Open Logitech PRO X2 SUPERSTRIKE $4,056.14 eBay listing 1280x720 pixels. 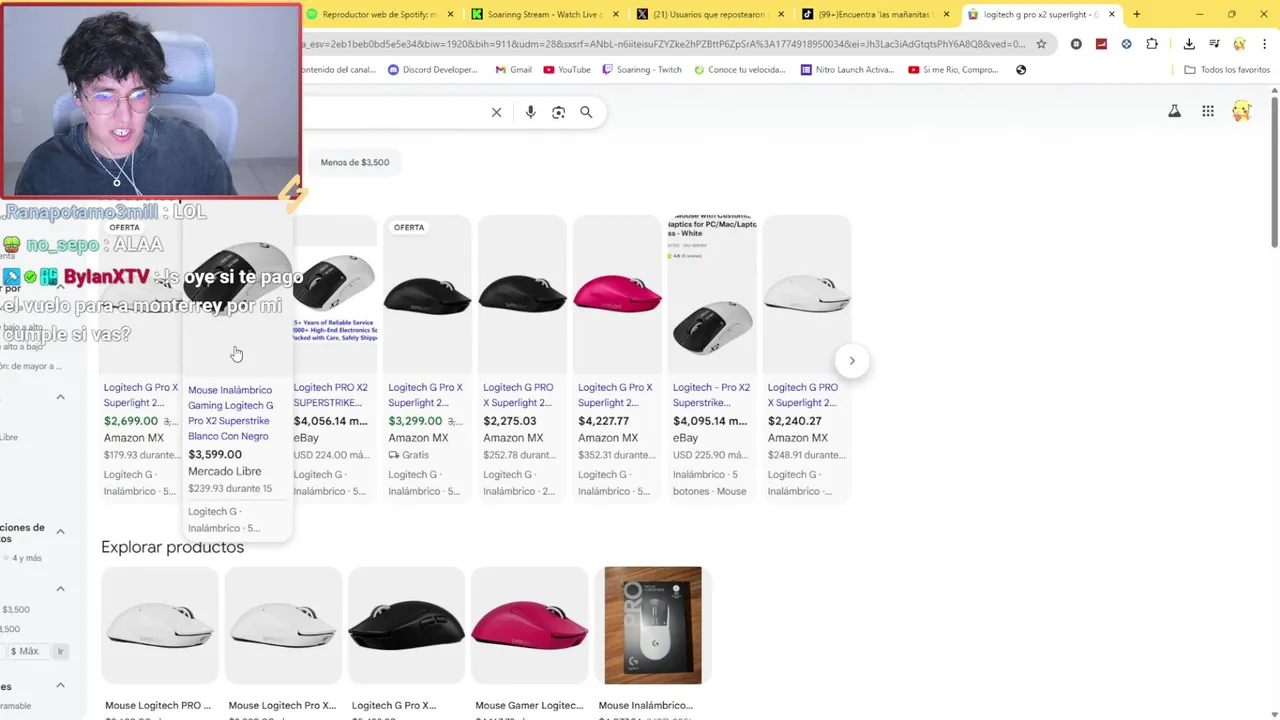click(x=334, y=357)
